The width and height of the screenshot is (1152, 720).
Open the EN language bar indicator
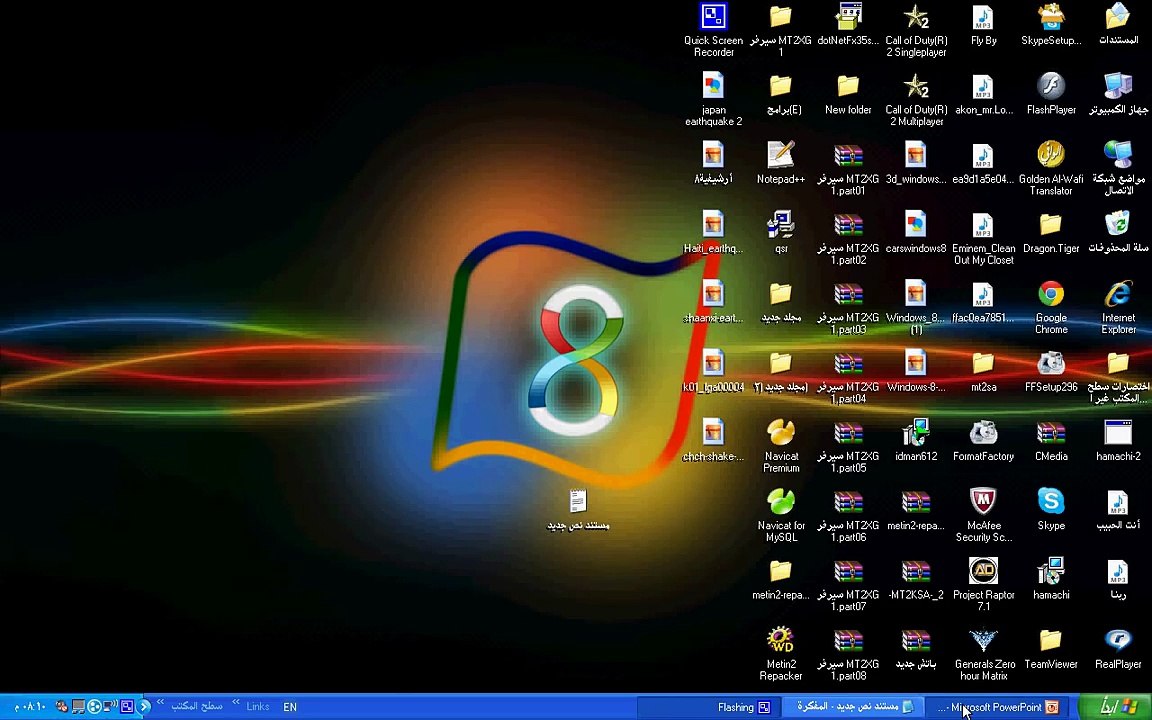pyautogui.click(x=290, y=707)
